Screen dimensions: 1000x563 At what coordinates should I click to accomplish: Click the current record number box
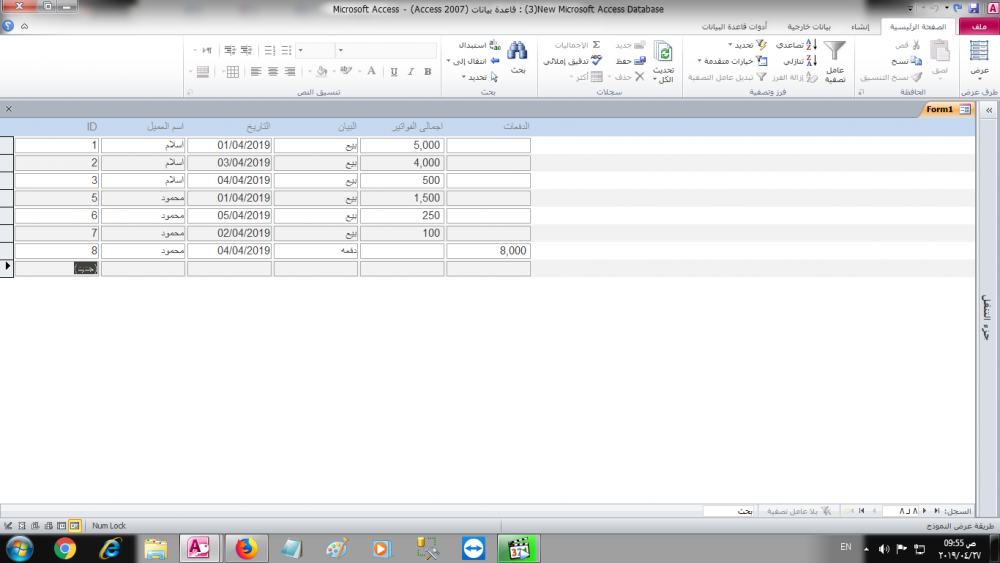tap(902, 511)
